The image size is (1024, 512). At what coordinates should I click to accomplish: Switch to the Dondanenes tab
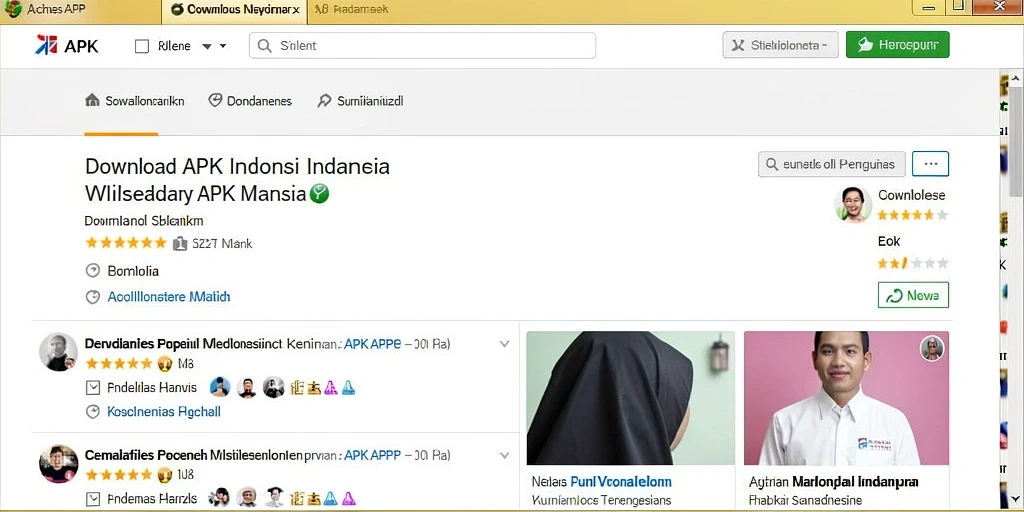tap(250, 101)
